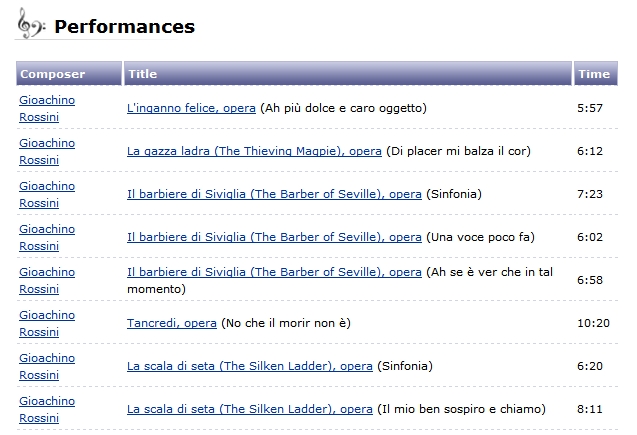Click Gioachino Rossini link in the Tancredi row
The image size is (637, 435).
47,324
